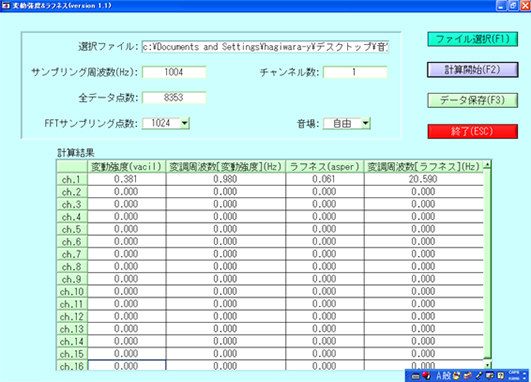Toggle the CAPS indicator in language bar
Viewport: 531px width, 382px height.
(514, 373)
